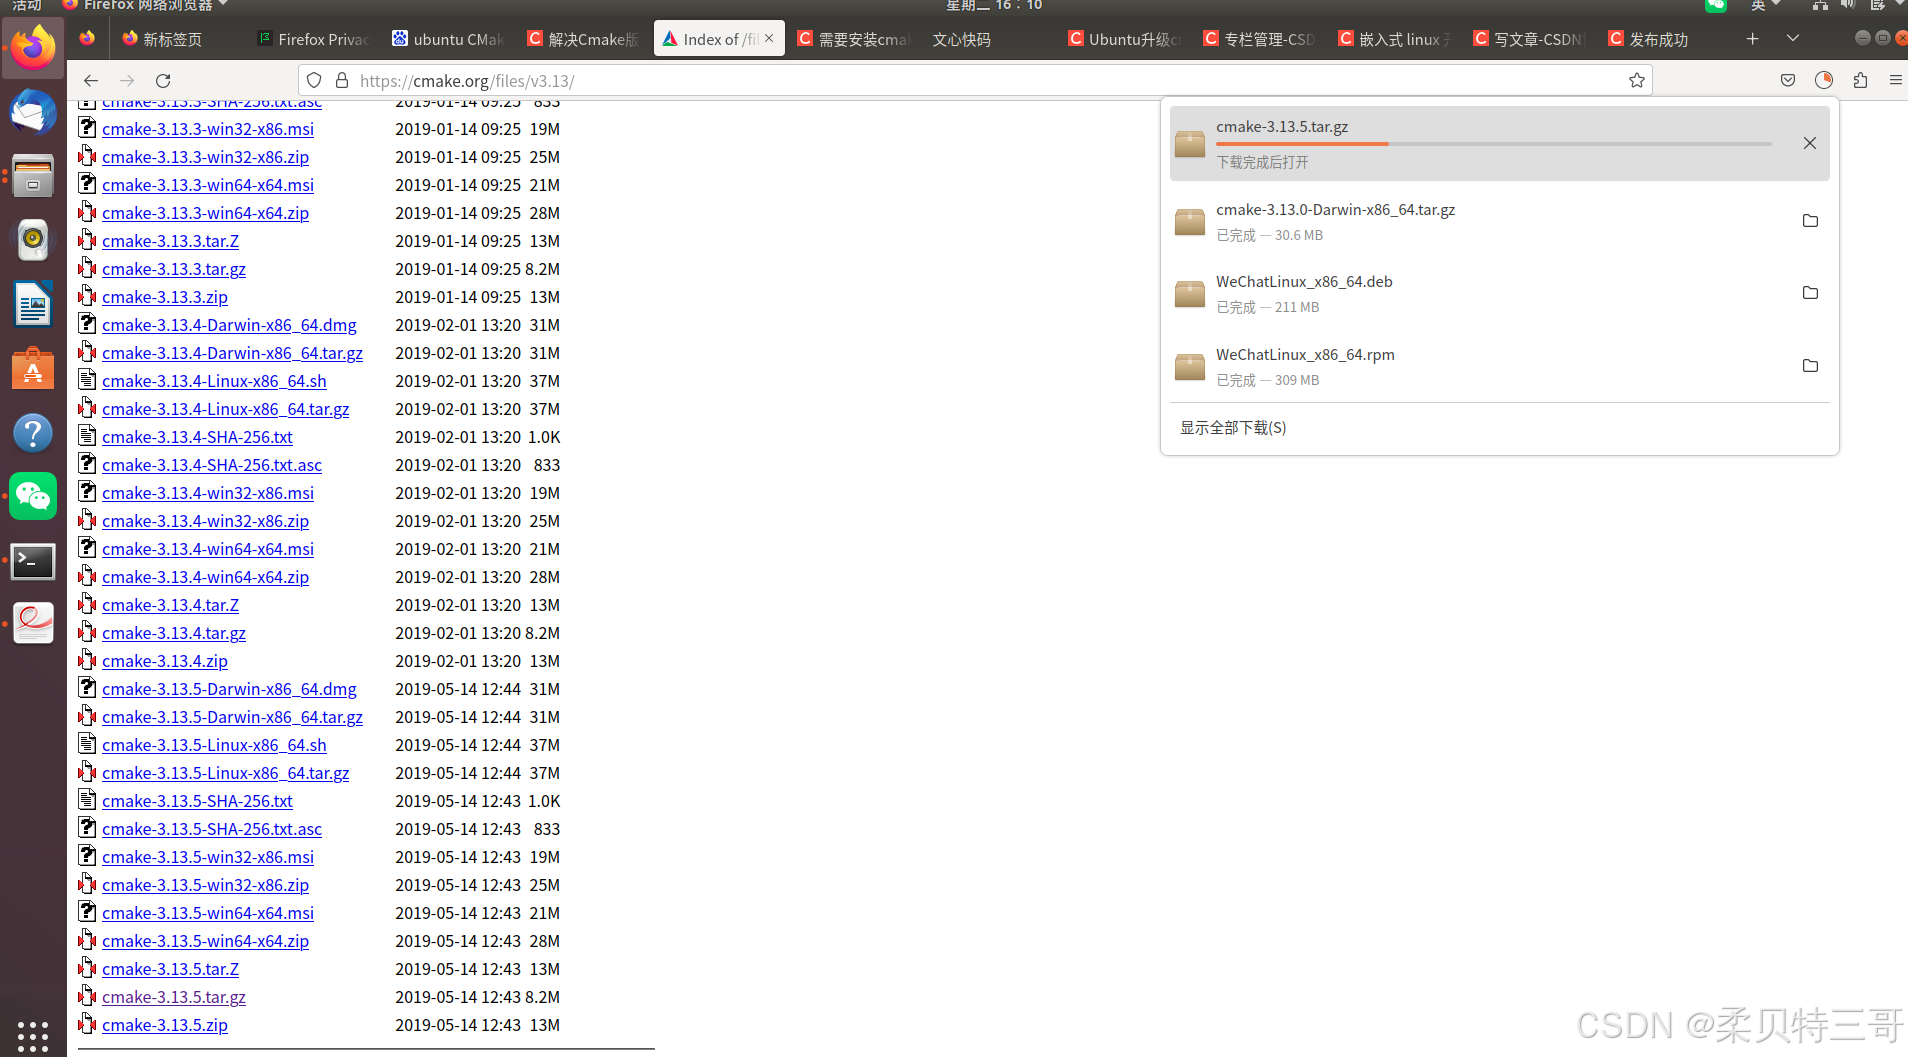The image size is (1908, 1057).
Task: Switch to the 写文章-CSDN tab
Action: (x=1530, y=39)
